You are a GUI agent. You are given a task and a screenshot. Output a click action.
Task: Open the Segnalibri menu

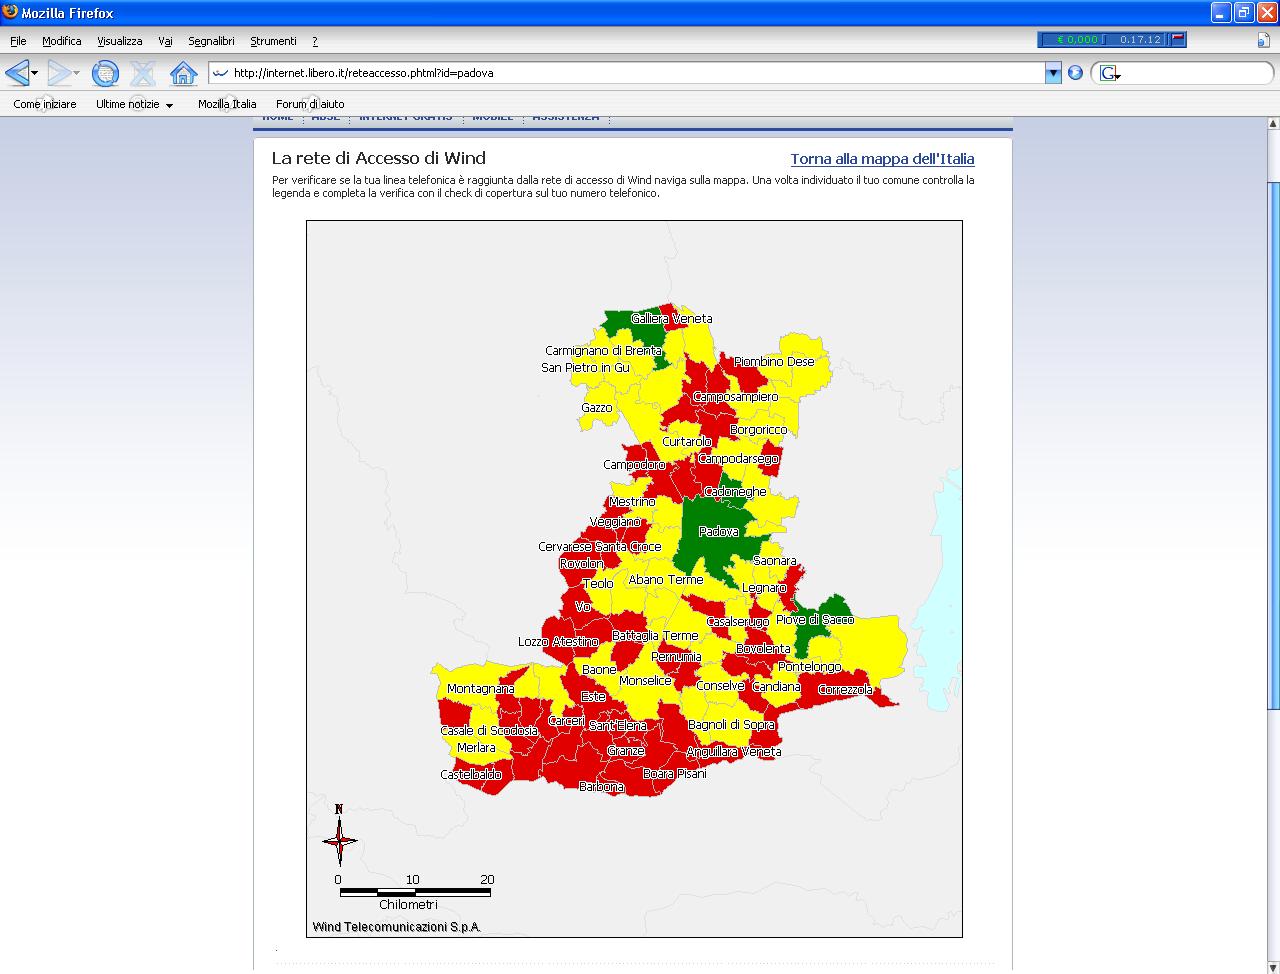tap(211, 41)
